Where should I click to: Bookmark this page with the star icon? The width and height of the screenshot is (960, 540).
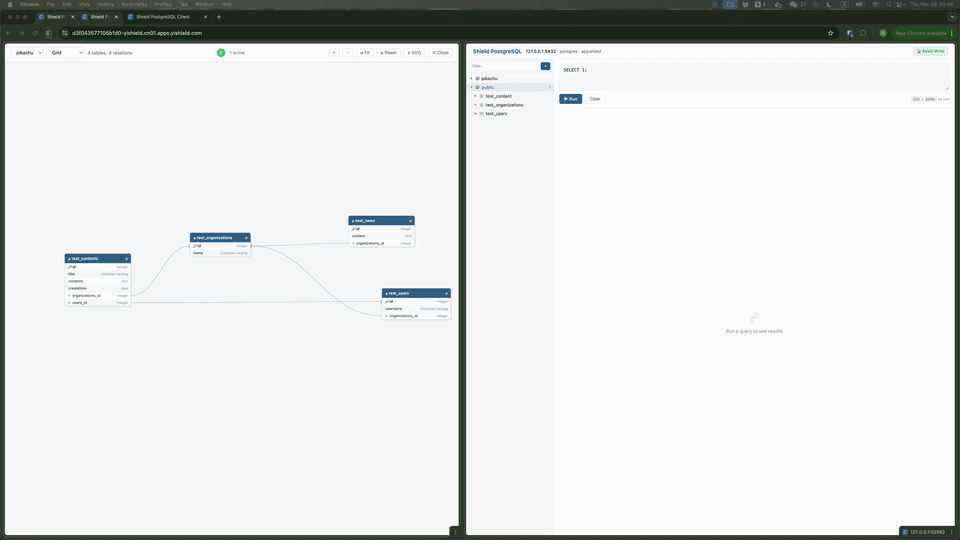(x=831, y=33)
